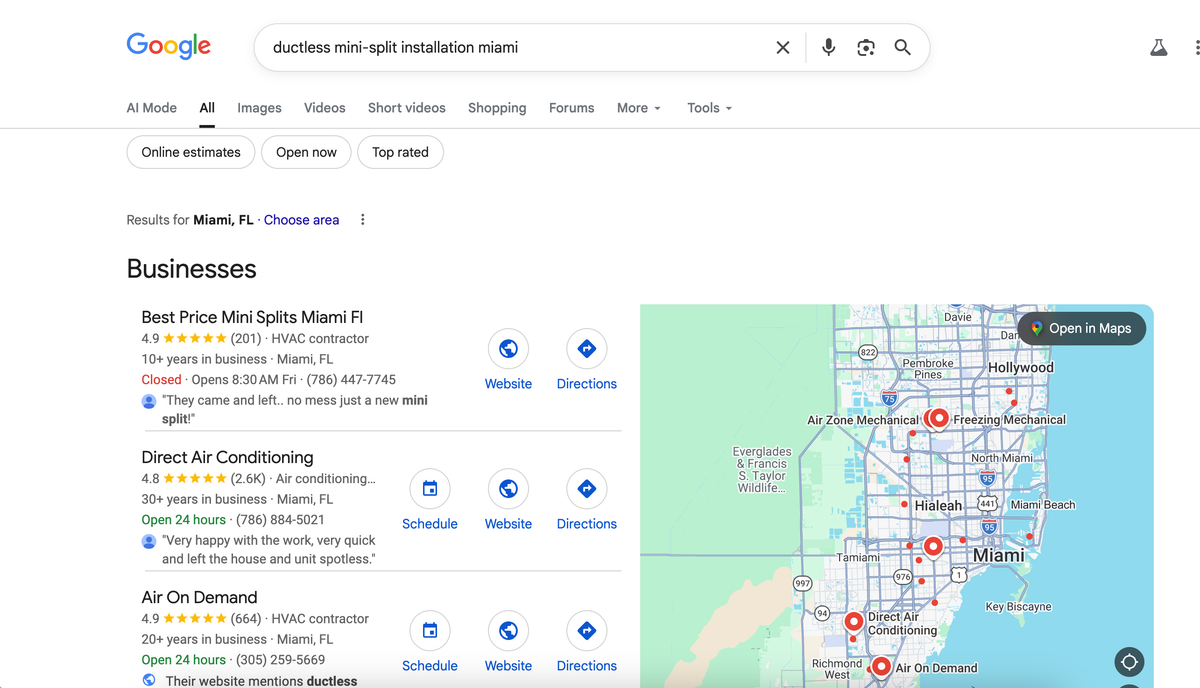Click the Website globe icon for Best Price Mini Splits
This screenshot has width=1200, height=688.
point(508,348)
